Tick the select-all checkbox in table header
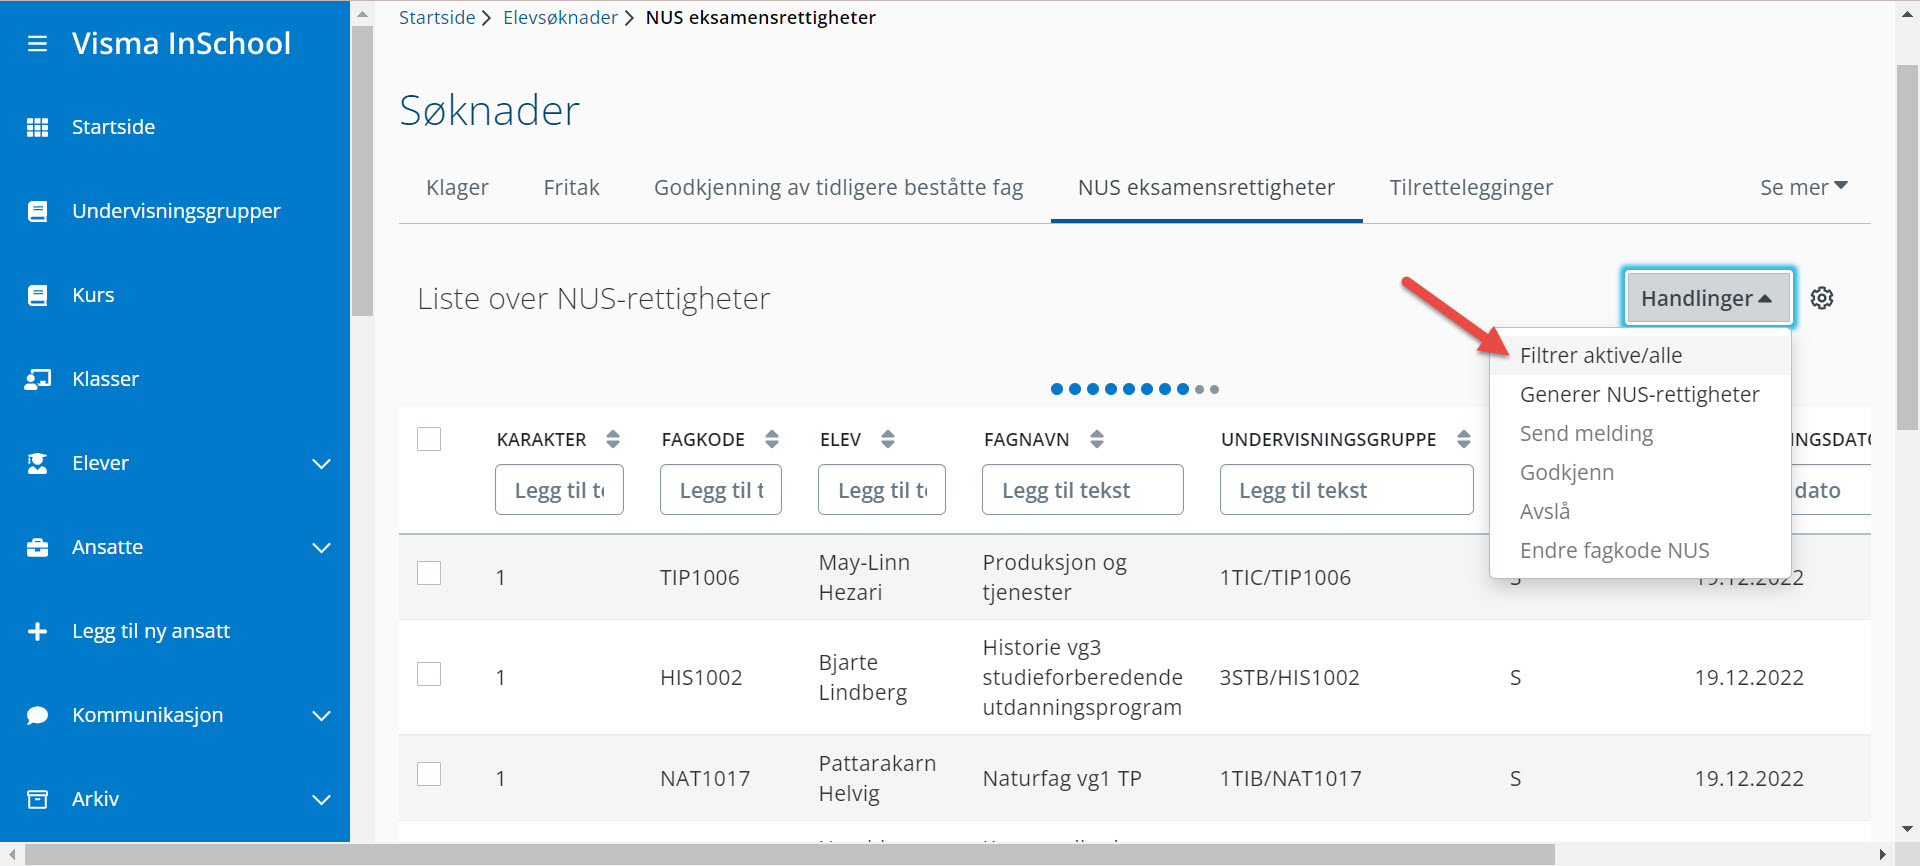The width and height of the screenshot is (1920, 866). point(429,439)
